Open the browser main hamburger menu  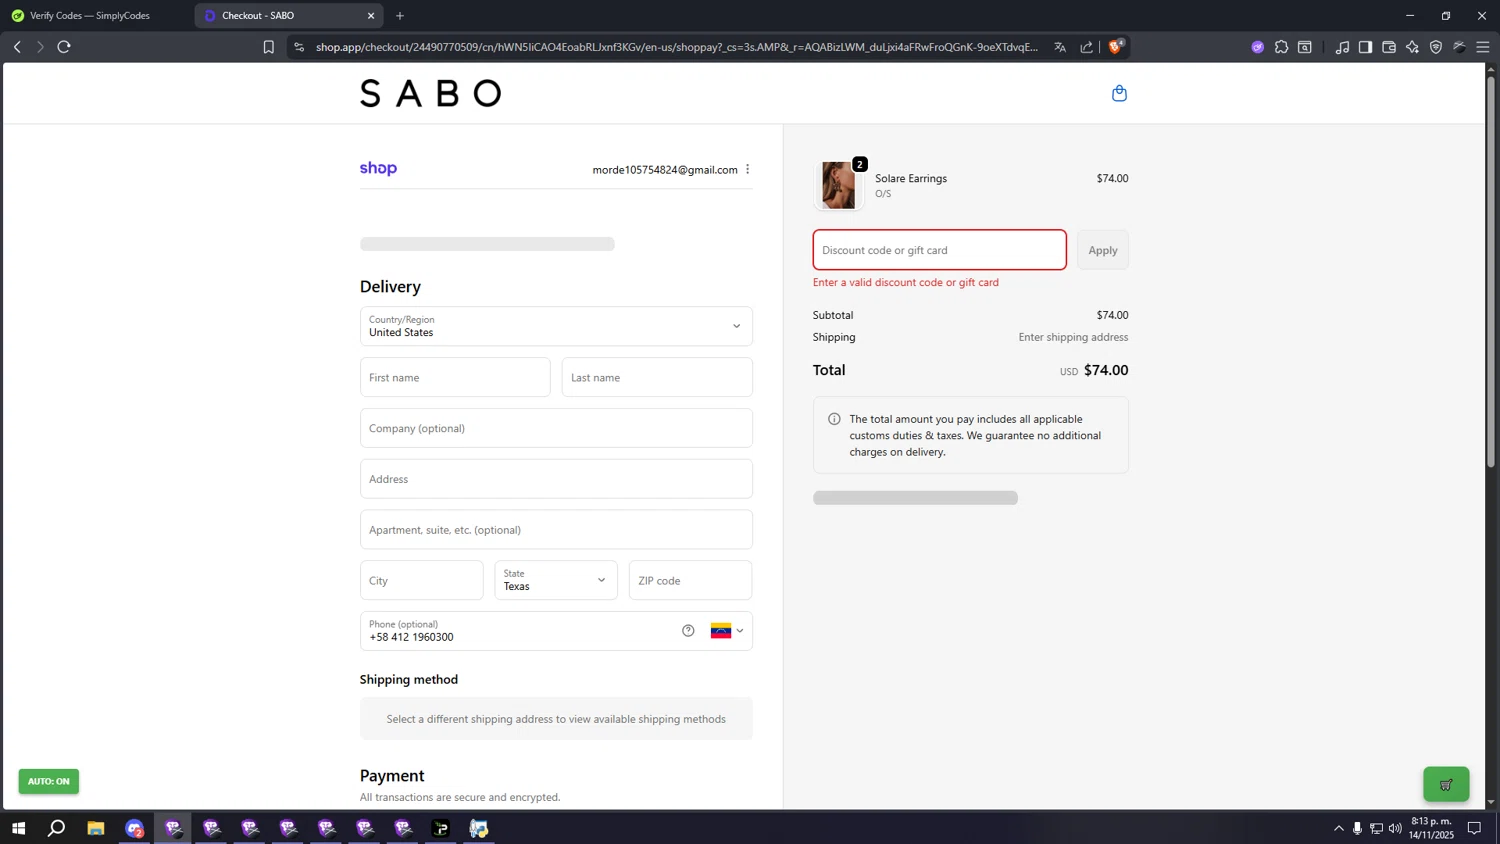(x=1483, y=47)
